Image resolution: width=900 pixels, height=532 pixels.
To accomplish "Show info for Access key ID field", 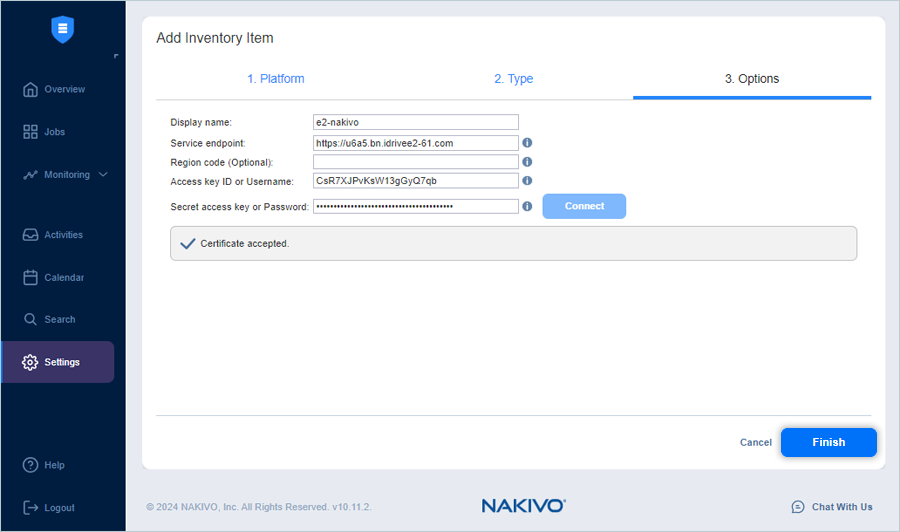I will coord(527,181).
